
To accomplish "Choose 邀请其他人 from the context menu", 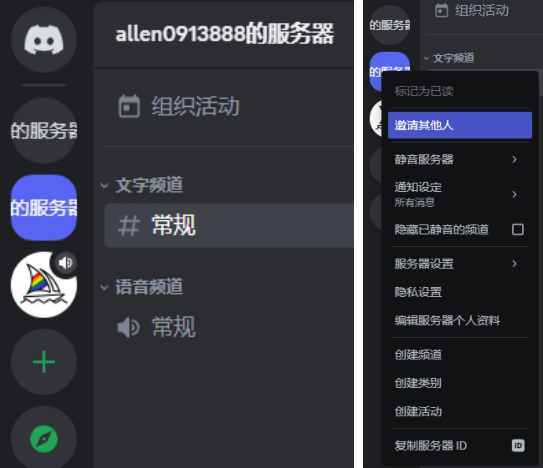I will (x=460, y=125).
